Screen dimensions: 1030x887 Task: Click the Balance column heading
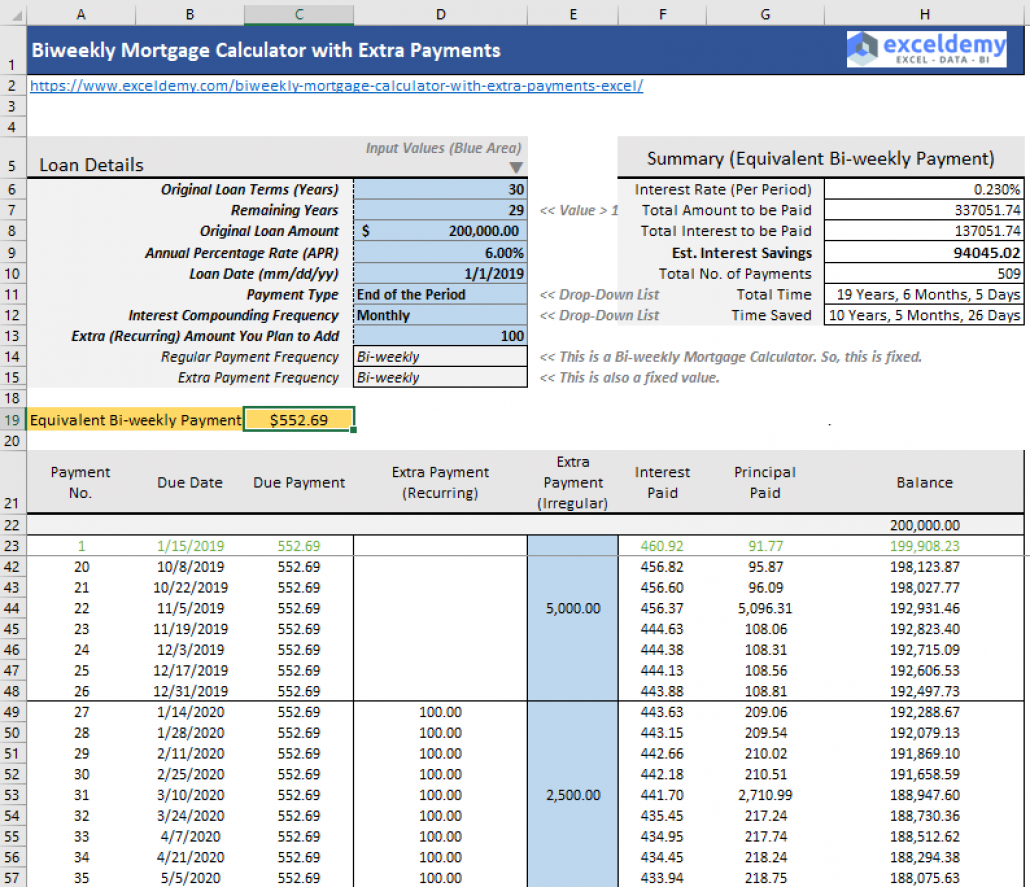(924, 482)
